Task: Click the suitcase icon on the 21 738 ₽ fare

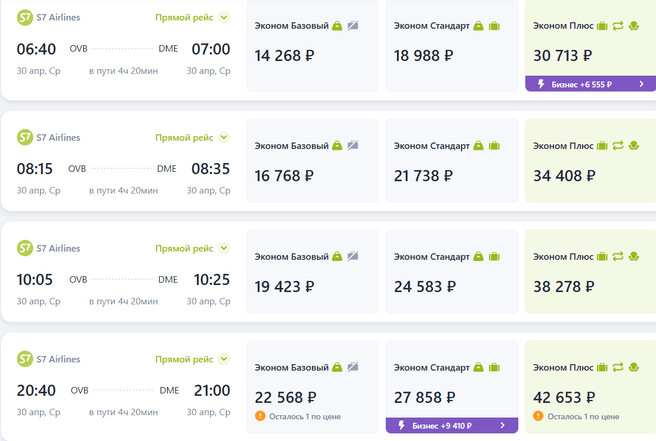Action: [x=494, y=146]
